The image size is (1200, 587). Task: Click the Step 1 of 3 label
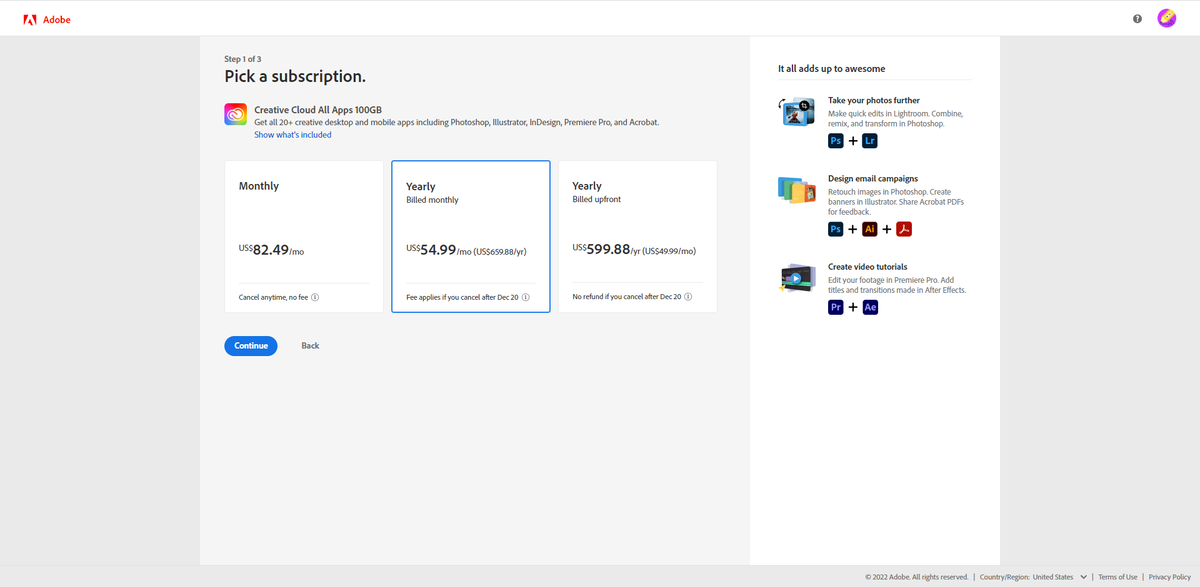point(243,59)
